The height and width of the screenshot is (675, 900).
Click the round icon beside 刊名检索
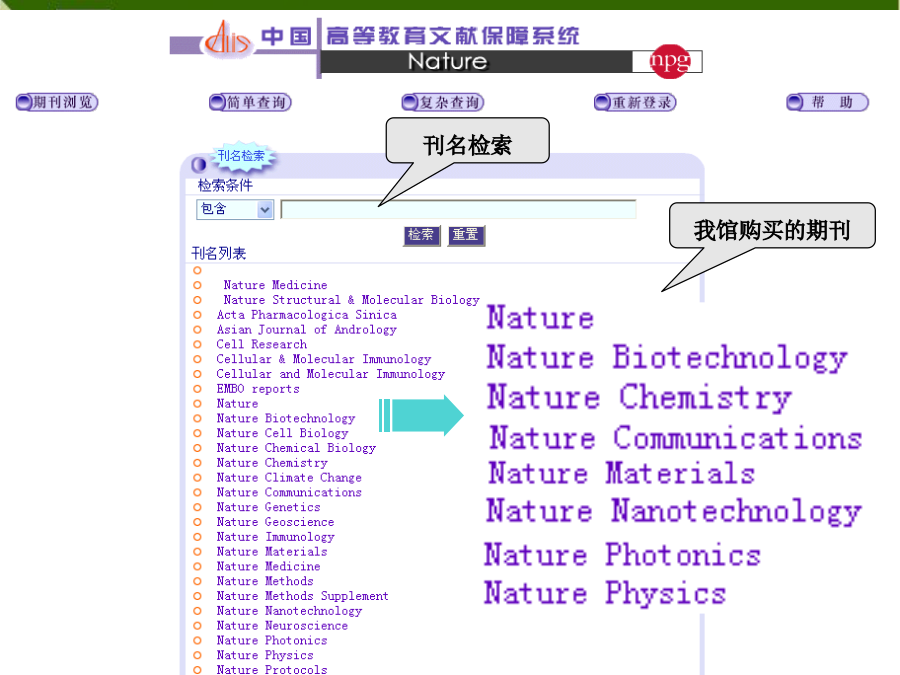199,165
